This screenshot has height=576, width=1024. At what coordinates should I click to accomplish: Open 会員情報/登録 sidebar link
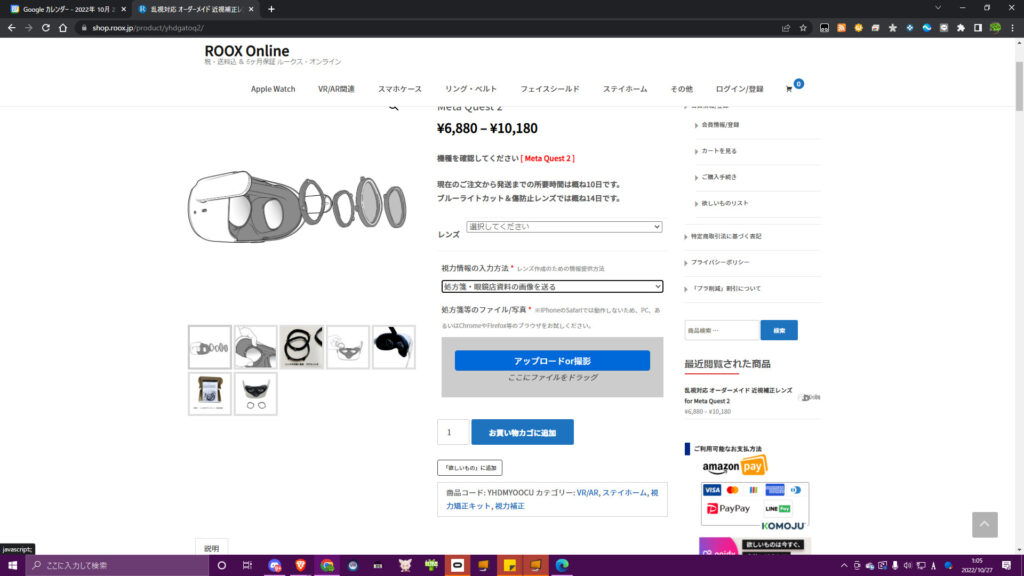720,125
